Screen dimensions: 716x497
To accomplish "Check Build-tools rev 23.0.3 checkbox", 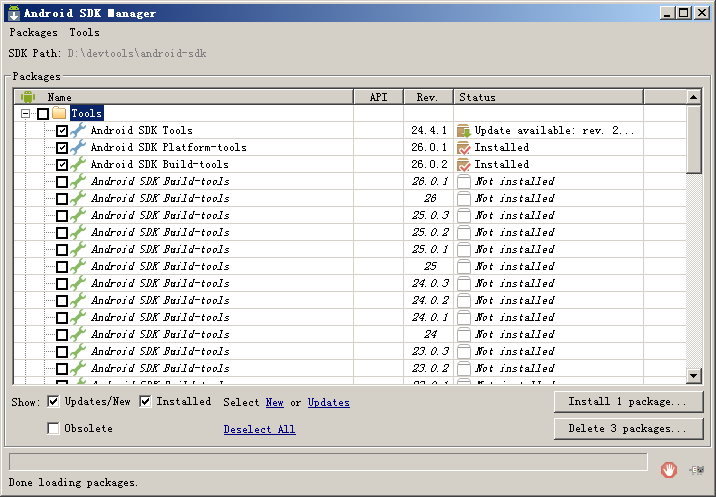I will tap(62, 352).
